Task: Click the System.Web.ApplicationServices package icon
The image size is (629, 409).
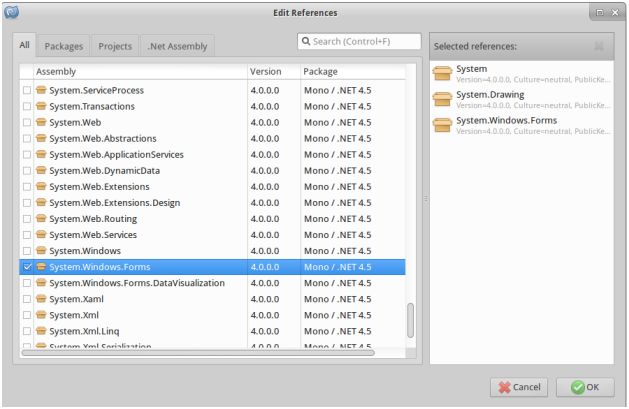Action: point(41,154)
